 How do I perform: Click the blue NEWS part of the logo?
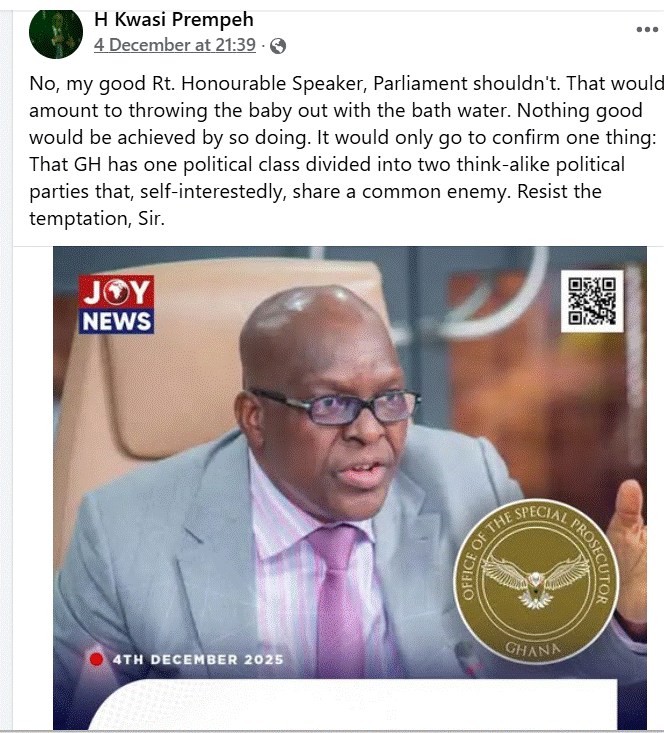click(x=116, y=321)
